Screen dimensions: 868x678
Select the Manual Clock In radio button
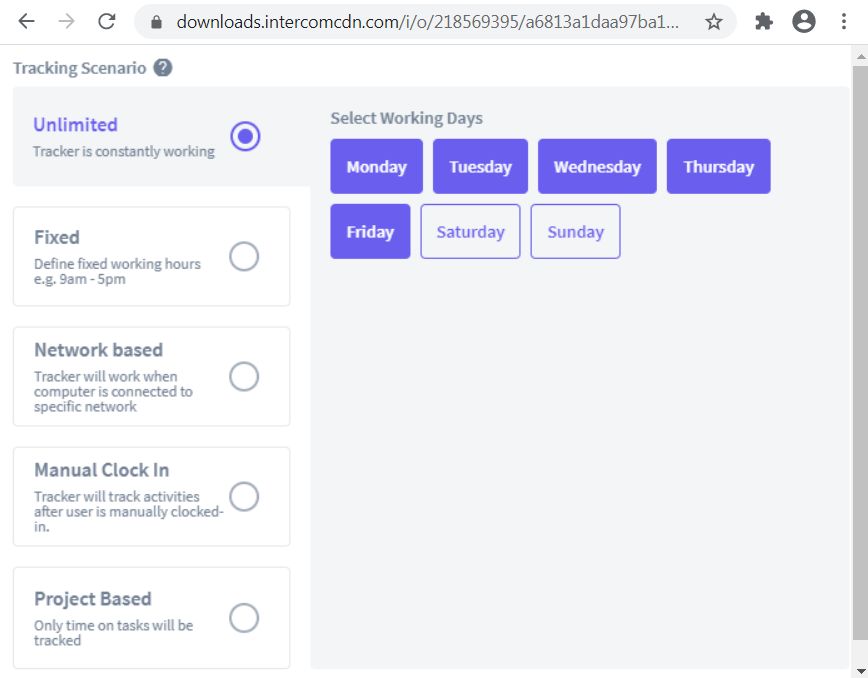pos(244,497)
